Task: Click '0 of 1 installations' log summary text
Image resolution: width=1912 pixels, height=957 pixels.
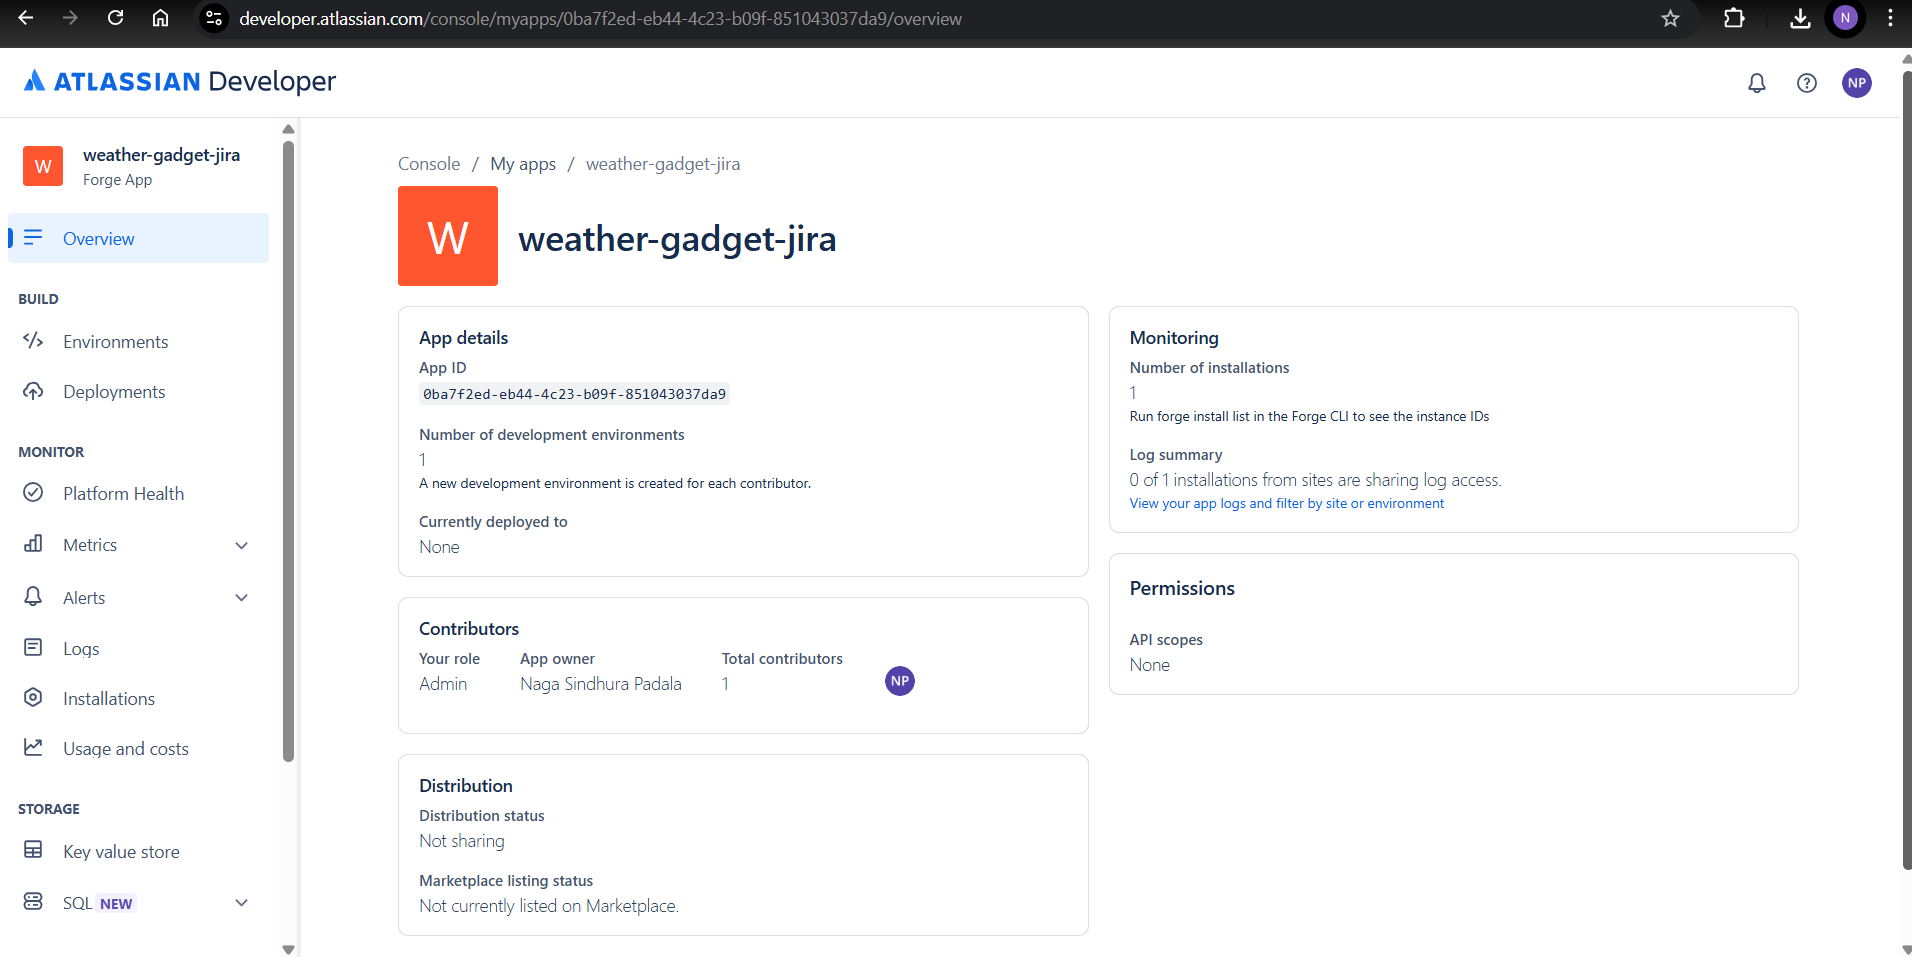Action: [x=1316, y=480]
